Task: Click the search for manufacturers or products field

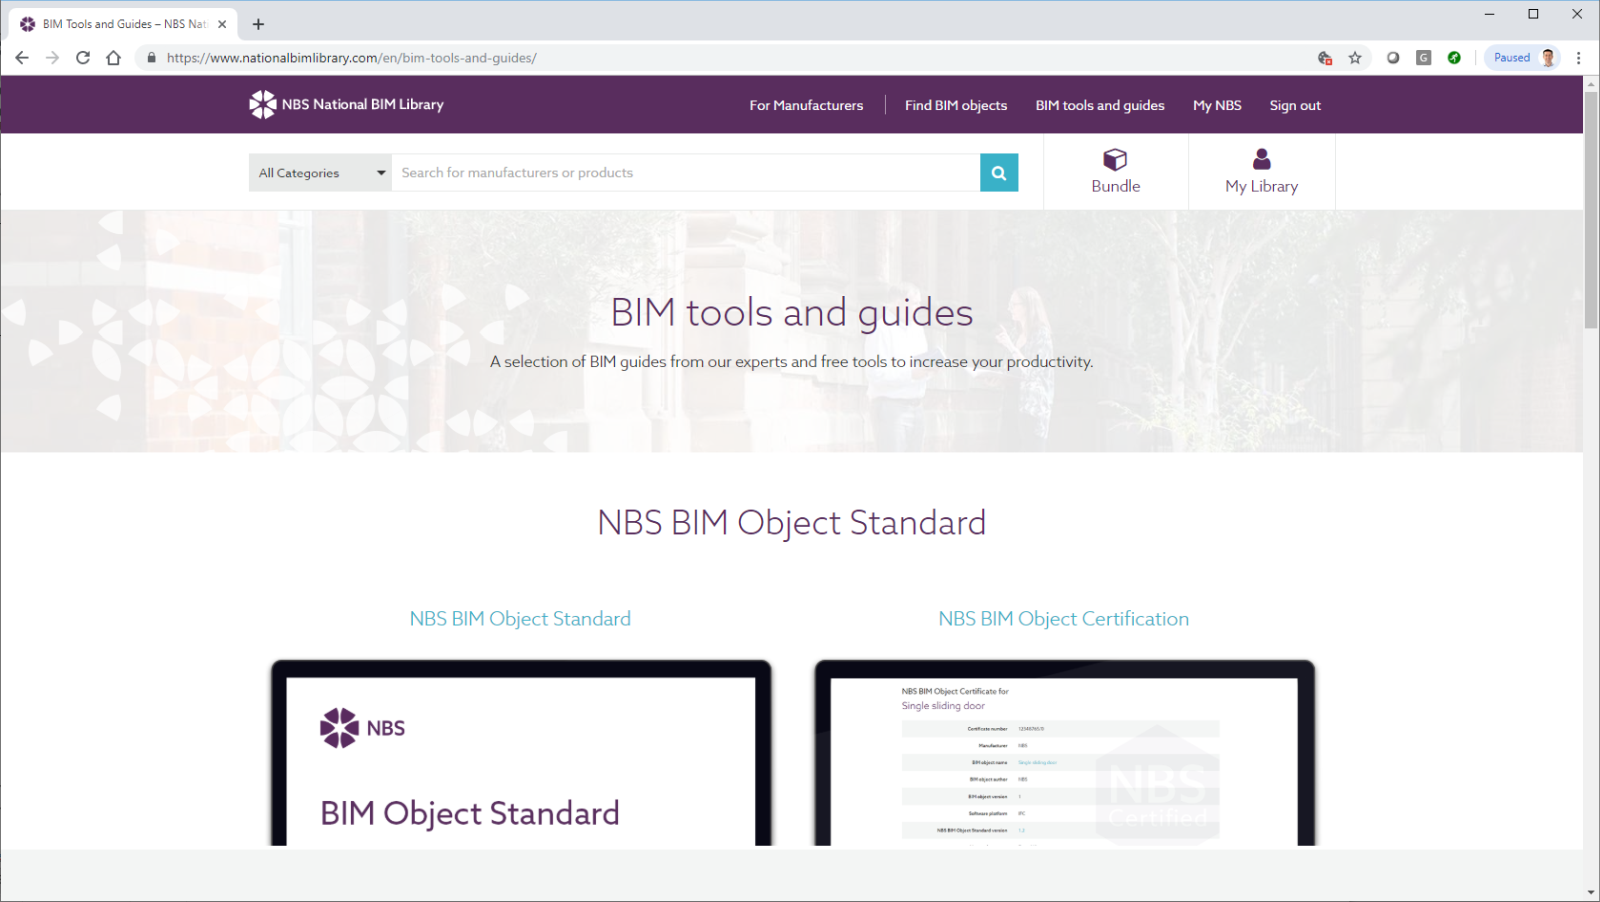Action: tap(686, 173)
